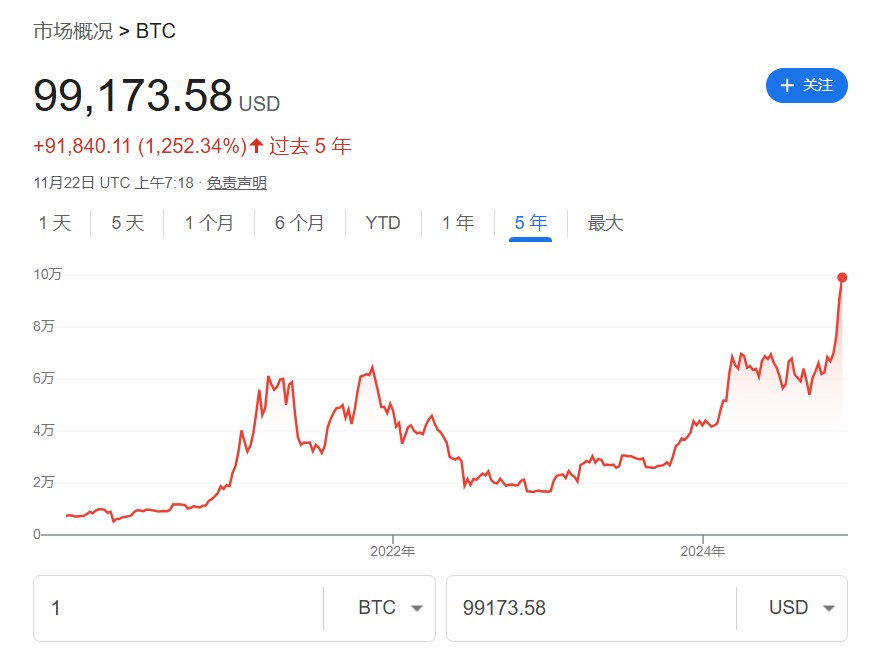Select the 5 年 range tab
The image size is (885, 658).
tap(531, 223)
